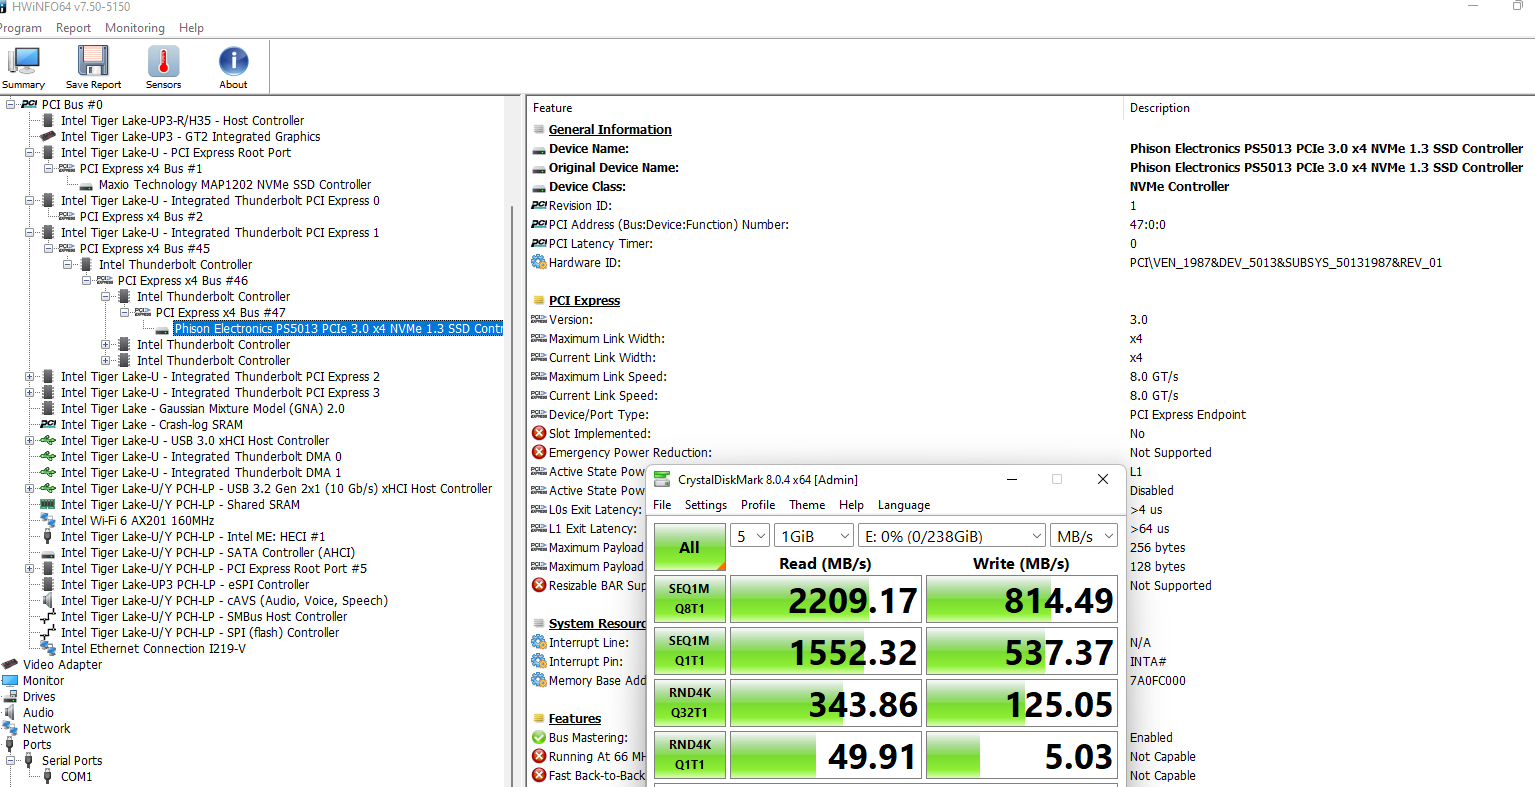The width and height of the screenshot is (1535, 787).
Task: Open CrystalDiskMark Theme menu
Action: coord(807,505)
